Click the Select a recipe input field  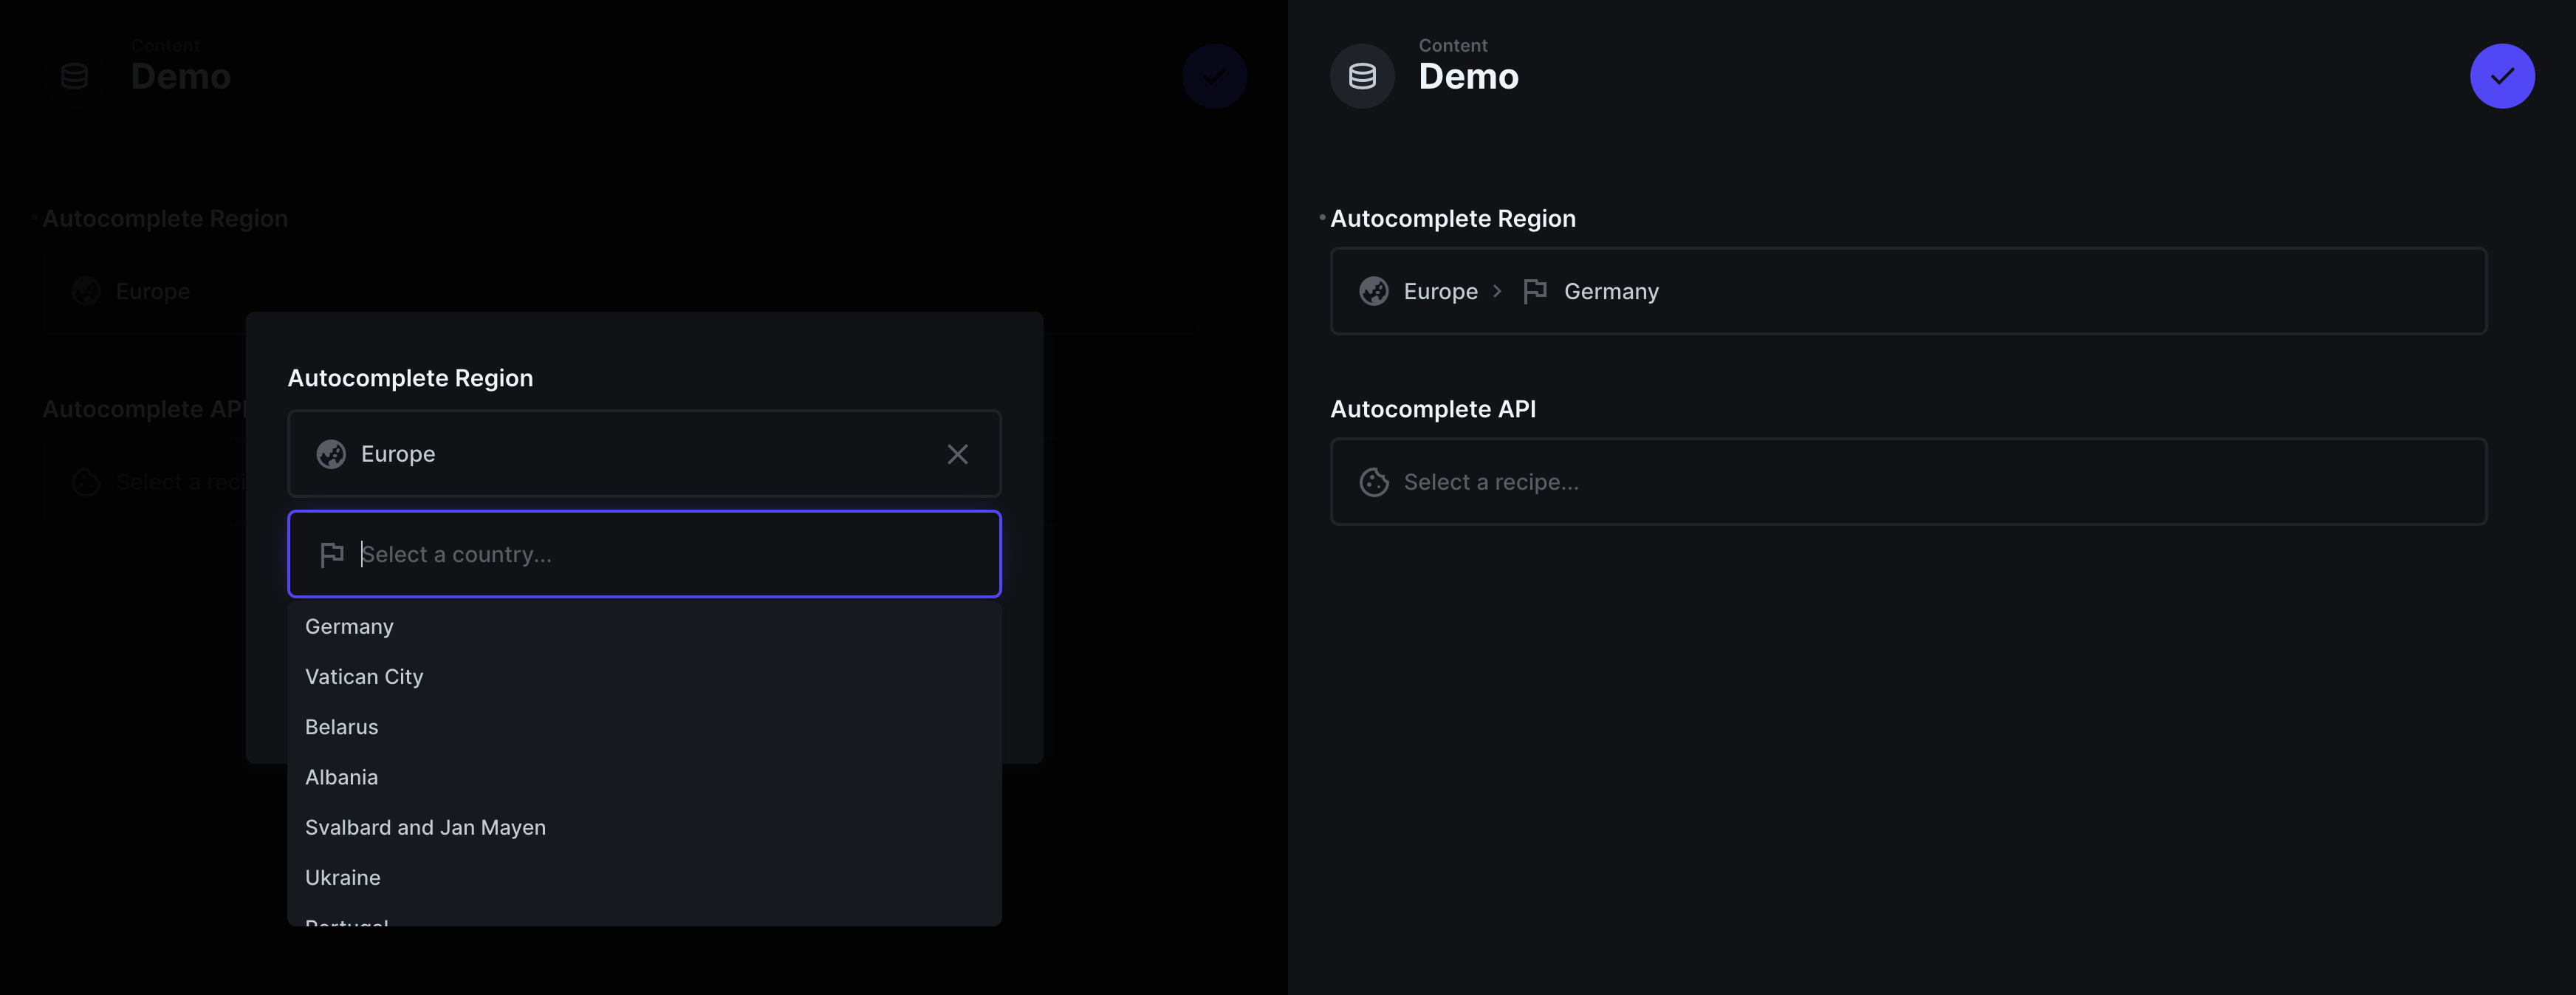pyautogui.click(x=1909, y=481)
